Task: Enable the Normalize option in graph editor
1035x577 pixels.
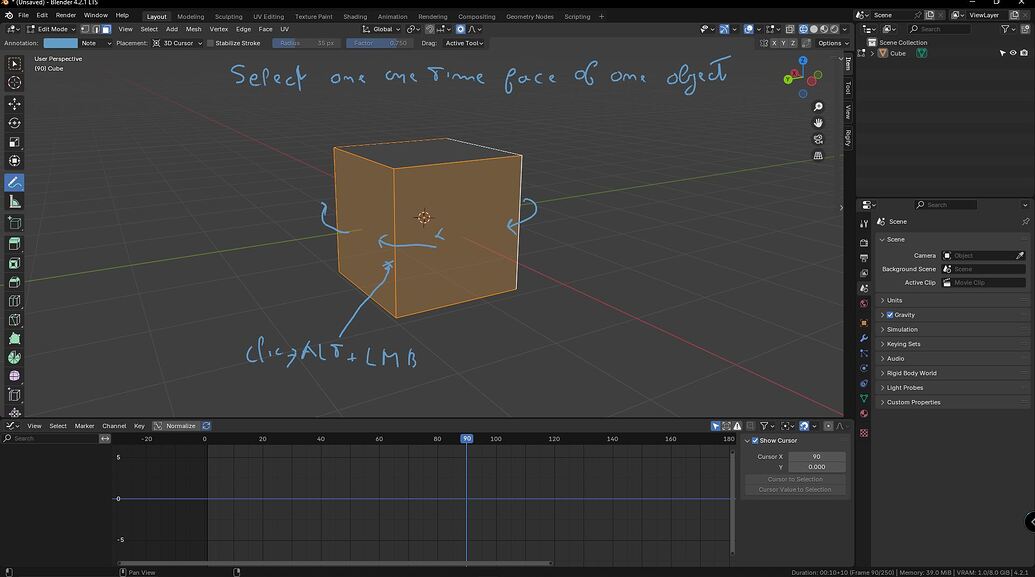Action: [175, 426]
